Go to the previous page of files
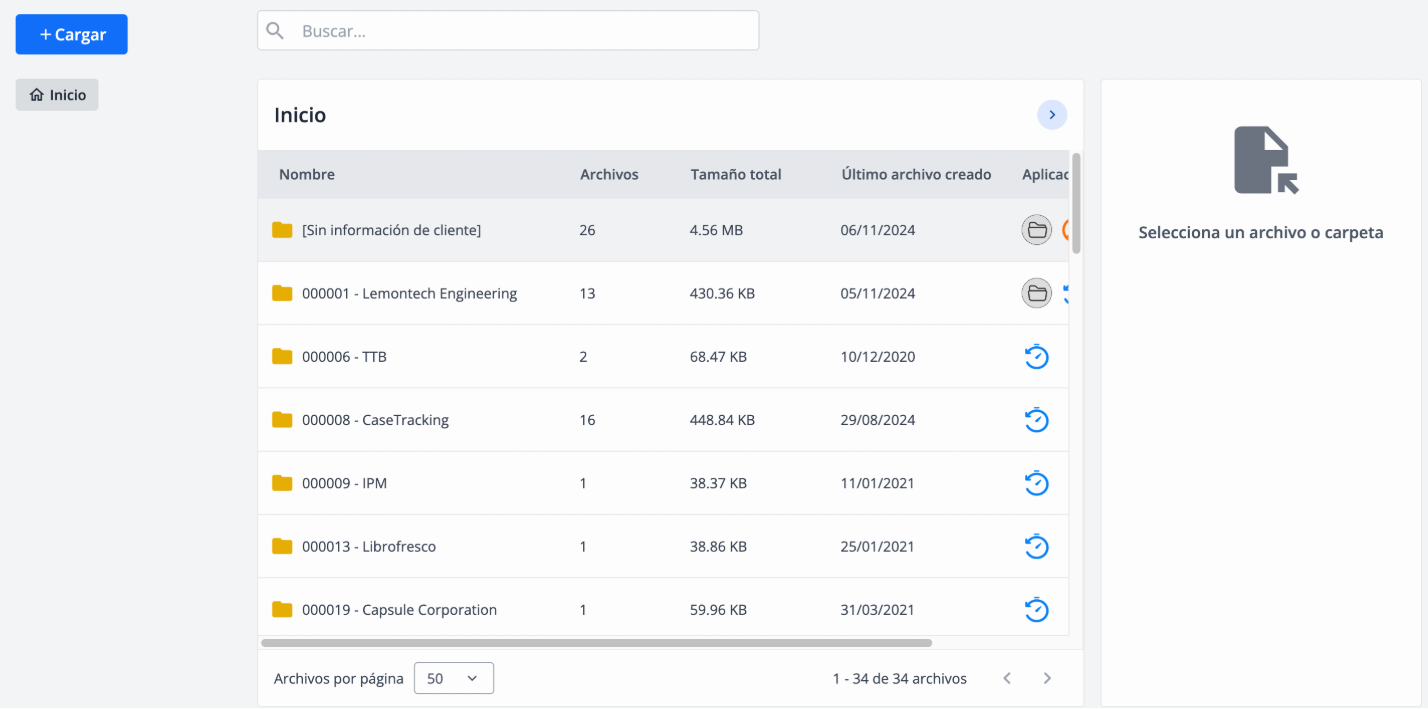1428x709 pixels. pyautogui.click(x=1007, y=678)
